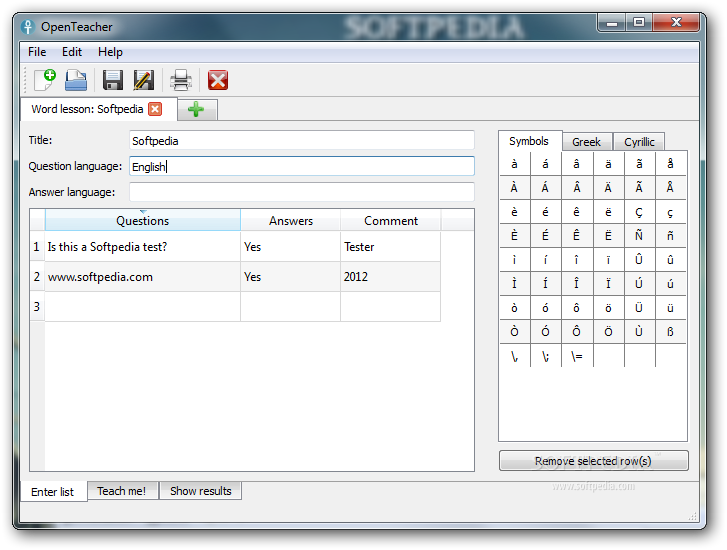Insert the ö lowercase symbol
Screen dimensions: 727x550
[x=608, y=308]
